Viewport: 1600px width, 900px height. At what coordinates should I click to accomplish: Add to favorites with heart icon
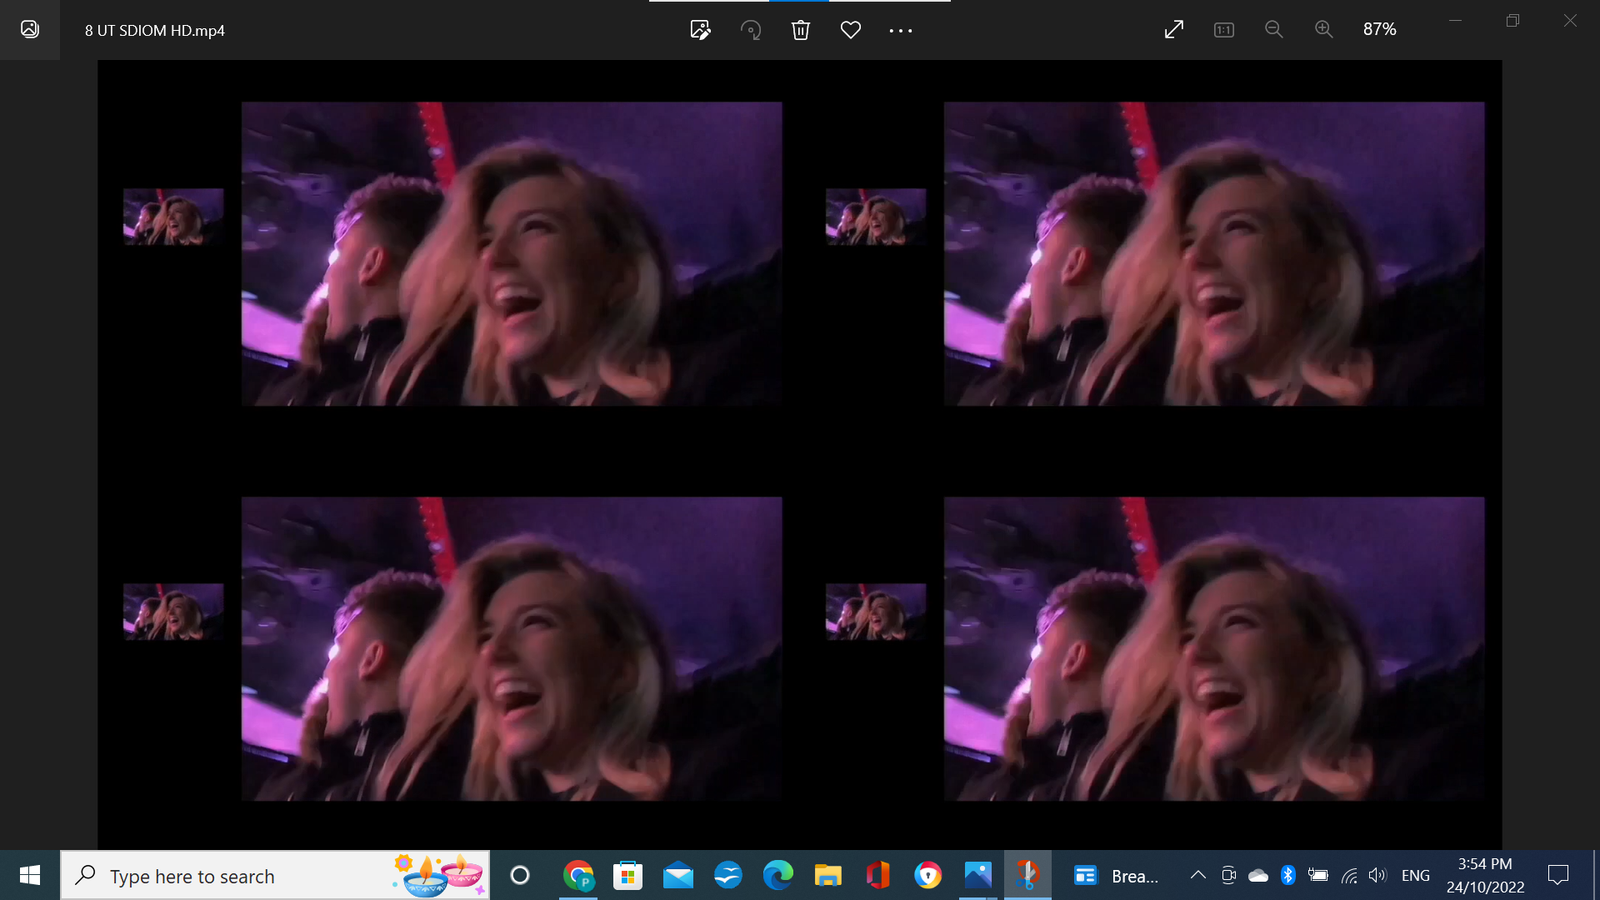850,30
